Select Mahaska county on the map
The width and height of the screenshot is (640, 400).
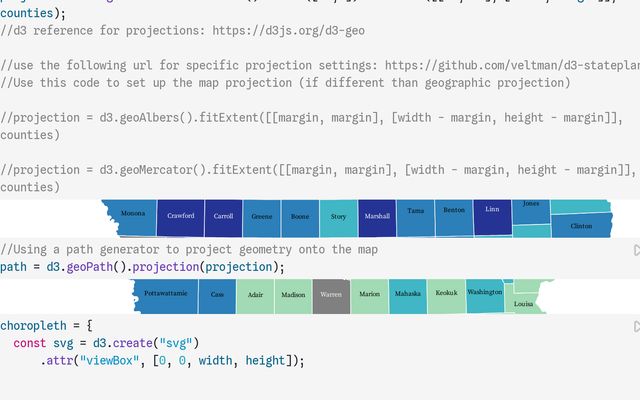click(408, 296)
